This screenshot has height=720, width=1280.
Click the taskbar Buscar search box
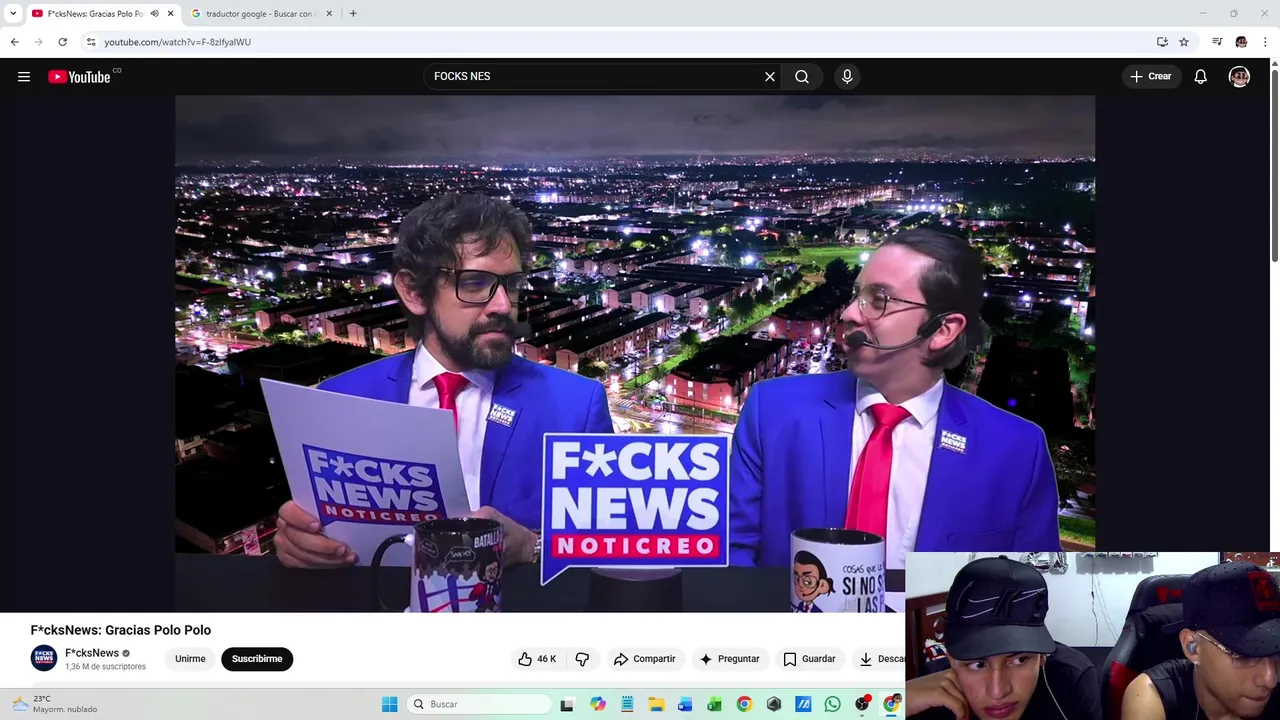tap(480, 704)
